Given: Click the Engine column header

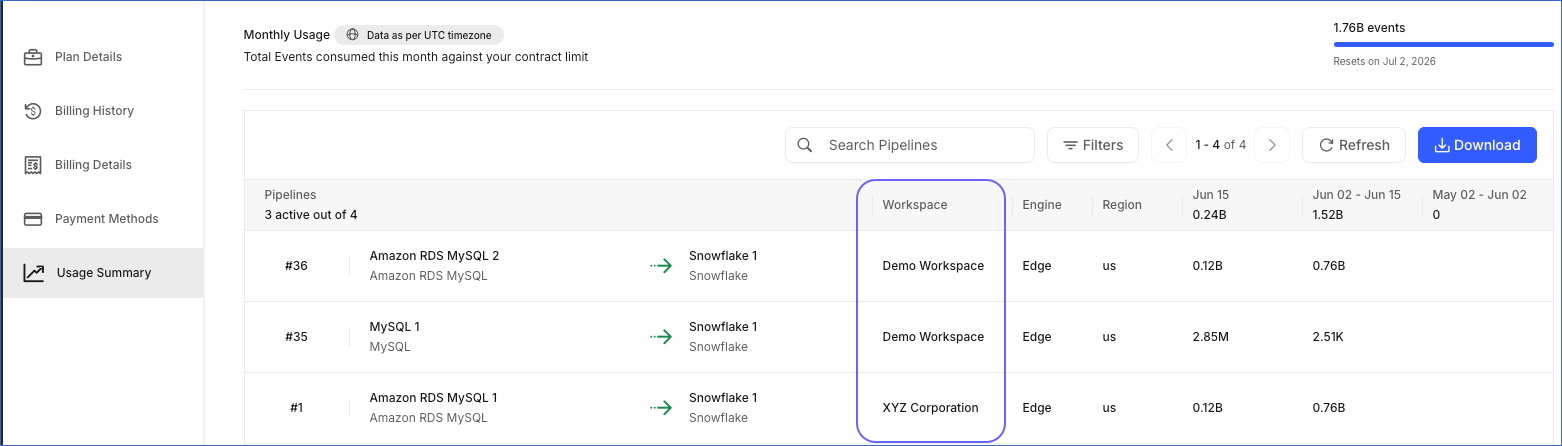Looking at the screenshot, I should (1042, 205).
